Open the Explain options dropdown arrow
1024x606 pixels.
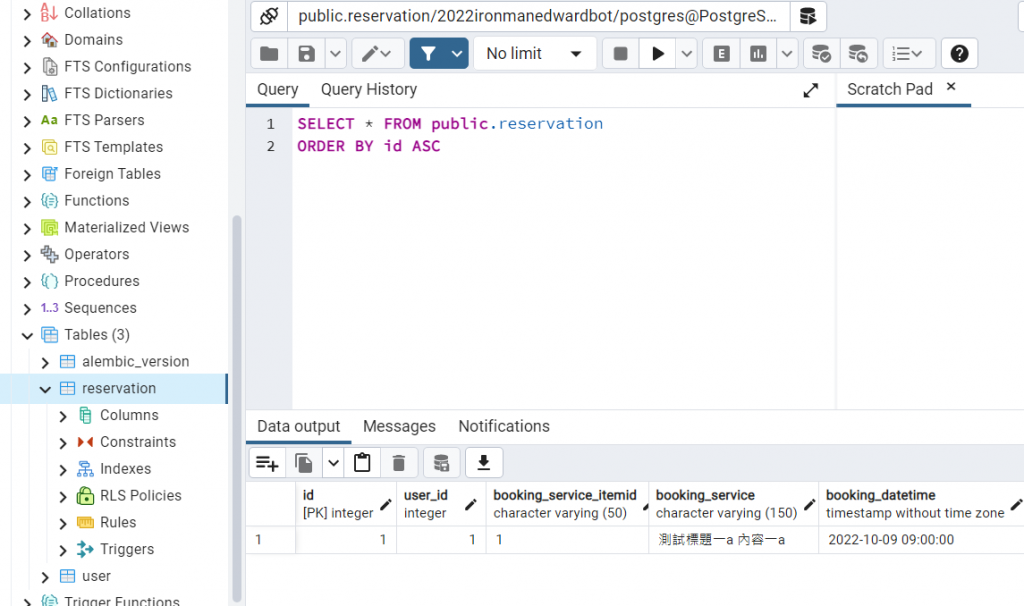(x=787, y=54)
